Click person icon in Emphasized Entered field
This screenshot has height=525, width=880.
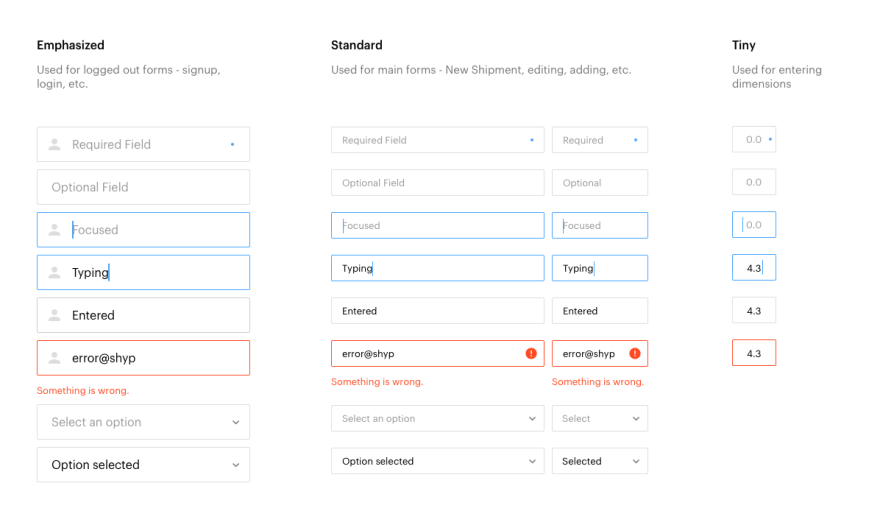[54, 315]
